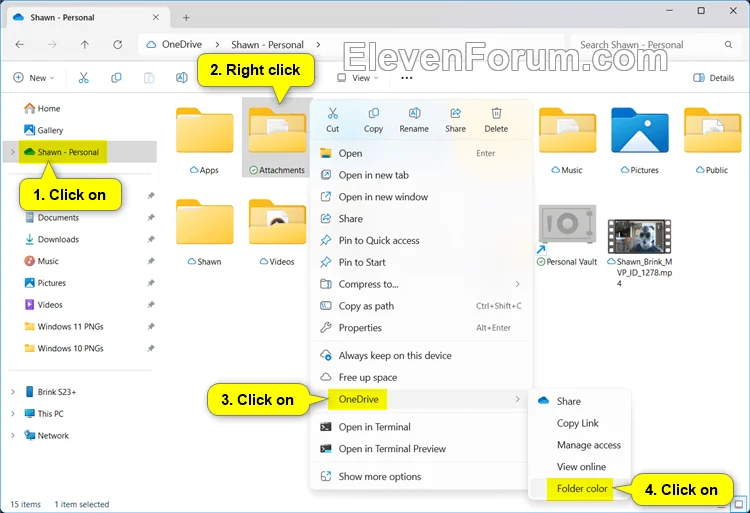Click the Share icon in context menu top row
The image size is (750, 513).
pos(455,113)
